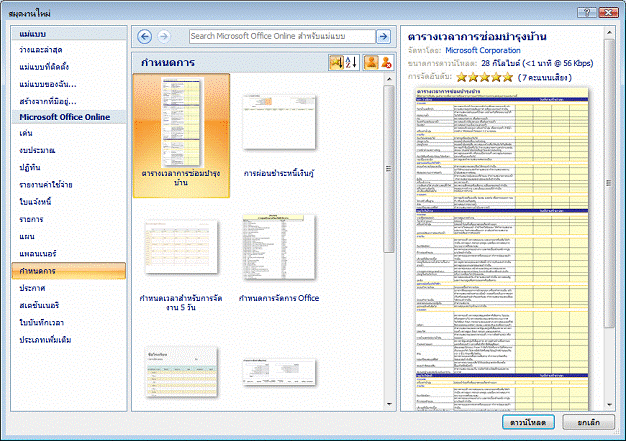Viewport: 626px width, 441px height.
Task: Click the preview pane scroll down arrow
Action: coord(609,404)
